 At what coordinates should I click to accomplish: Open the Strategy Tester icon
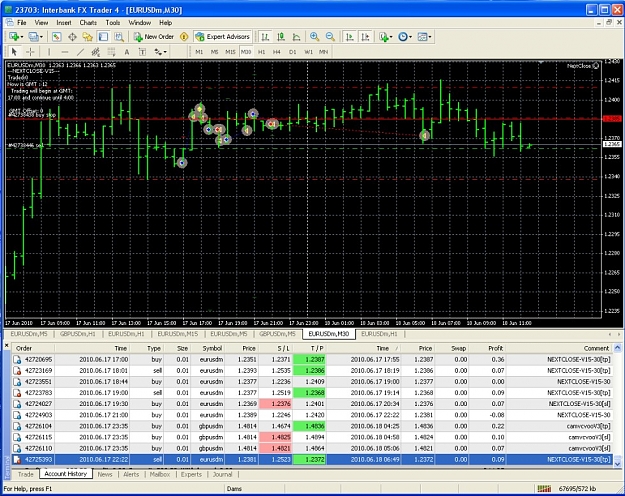pos(119,37)
